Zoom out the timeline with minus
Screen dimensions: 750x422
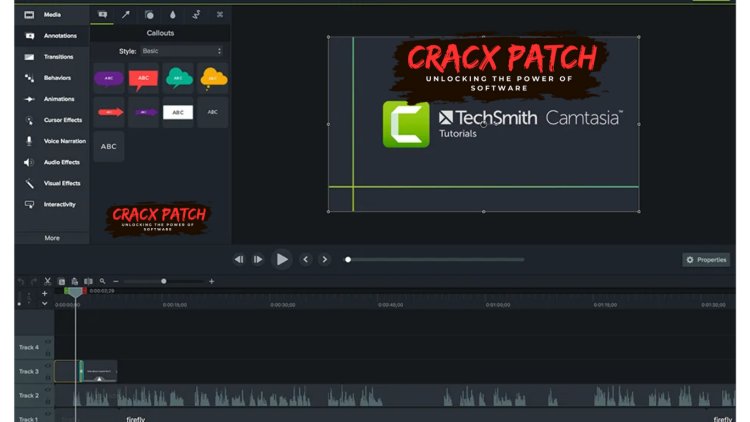pos(116,281)
